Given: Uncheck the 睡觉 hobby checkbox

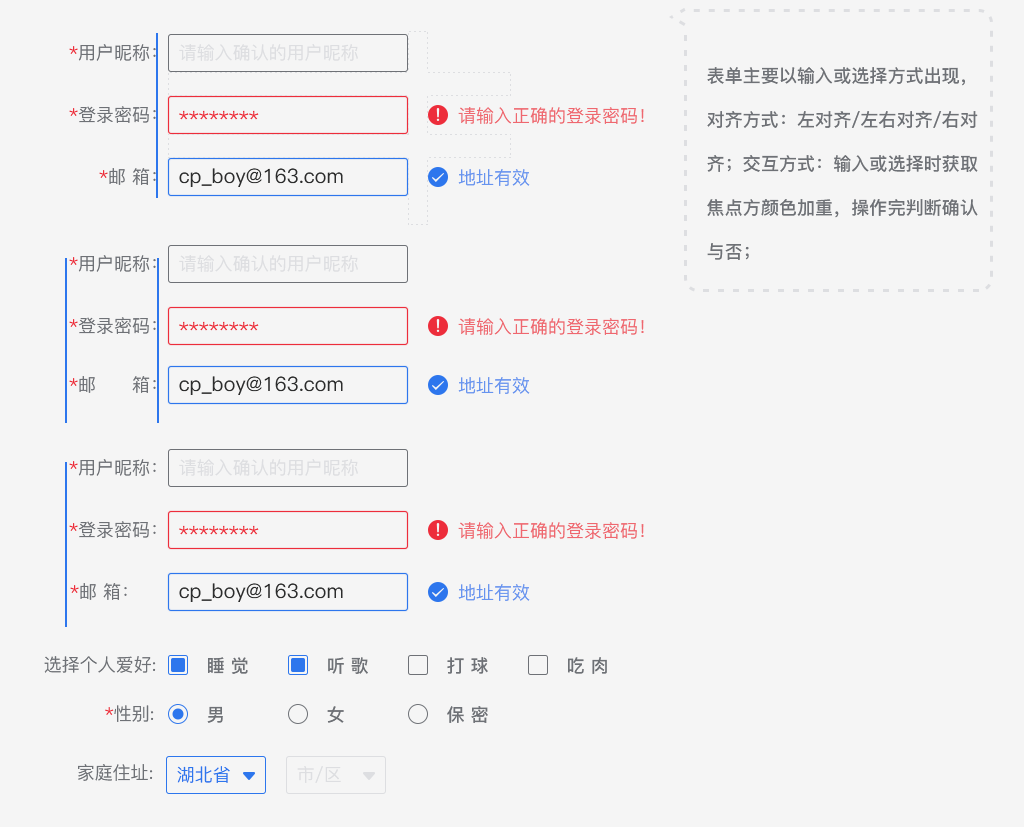Looking at the screenshot, I should click(x=179, y=665).
